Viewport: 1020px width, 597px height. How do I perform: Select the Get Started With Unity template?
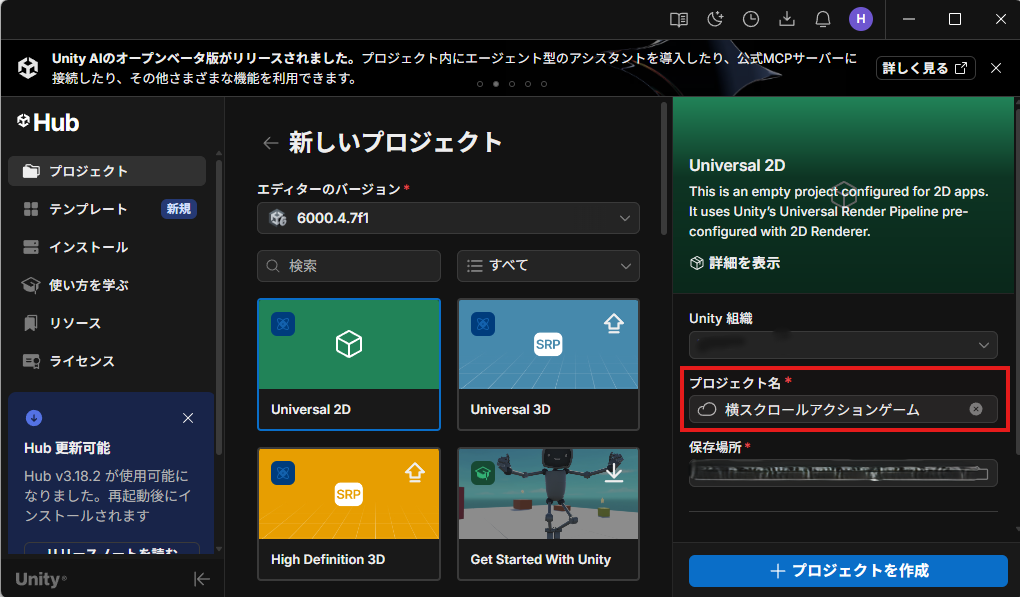[548, 514]
